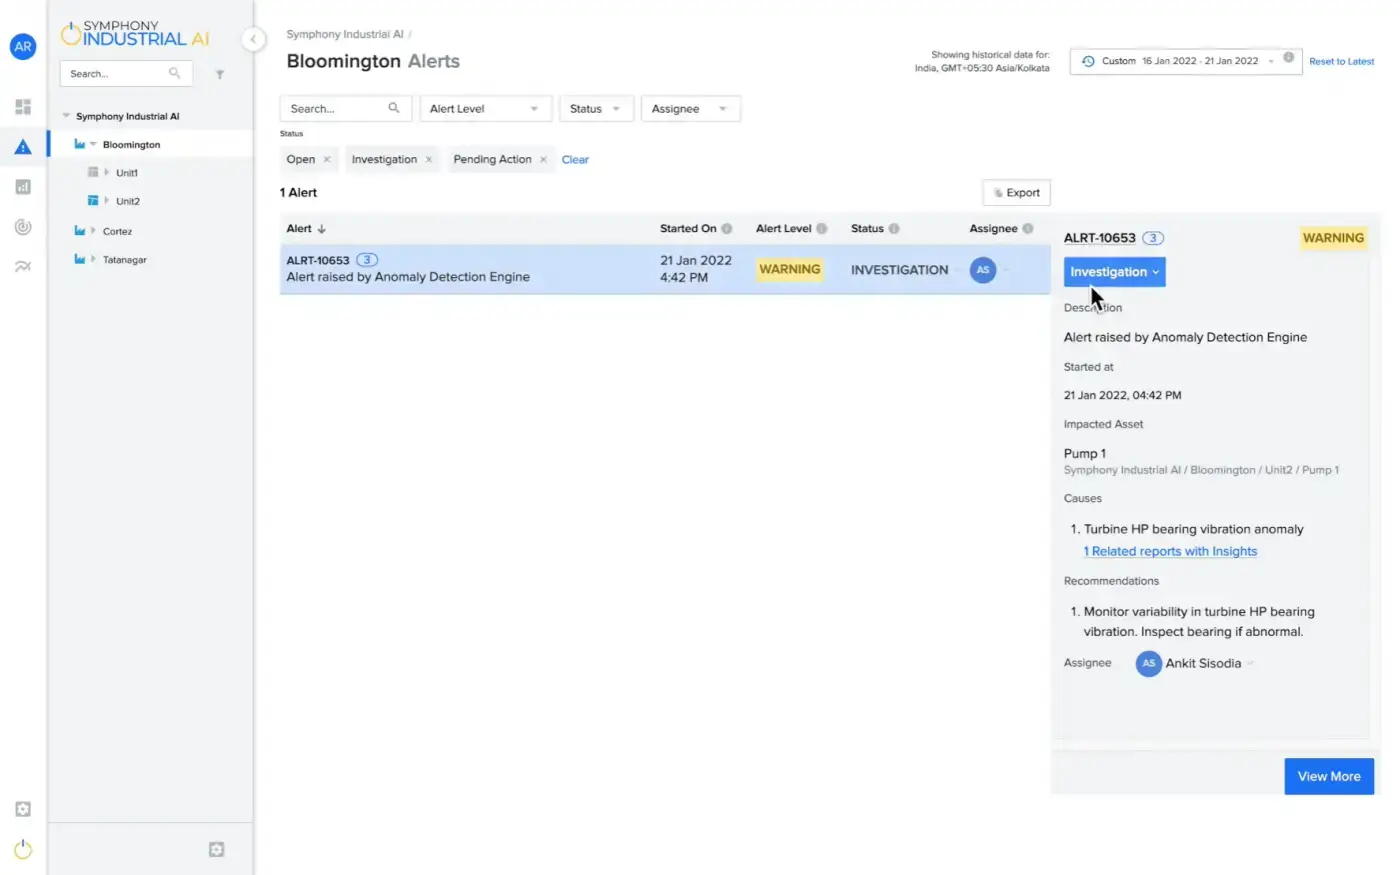
Task: Click the View More button
Action: (x=1328, y=776)
